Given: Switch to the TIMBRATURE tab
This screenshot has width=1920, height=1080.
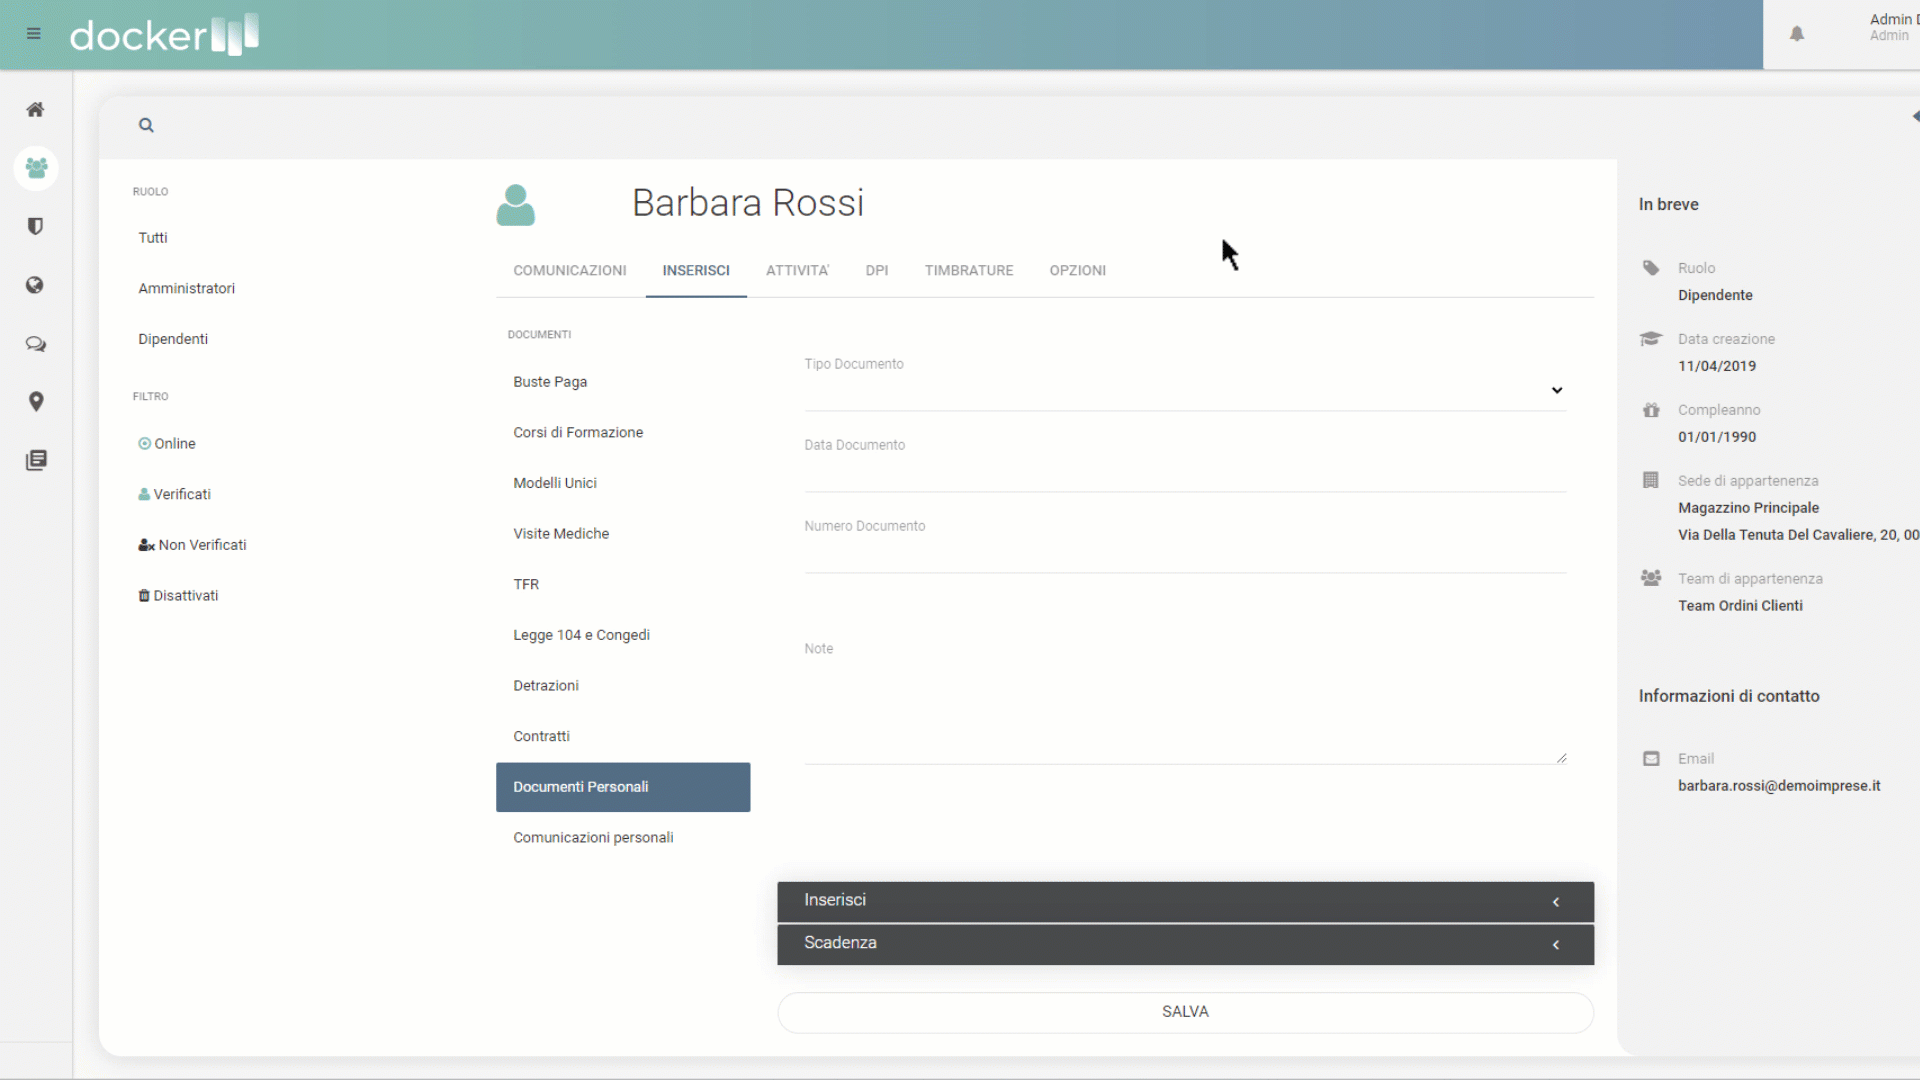Looking at the screenshot, I should click(x=968, y=271).
